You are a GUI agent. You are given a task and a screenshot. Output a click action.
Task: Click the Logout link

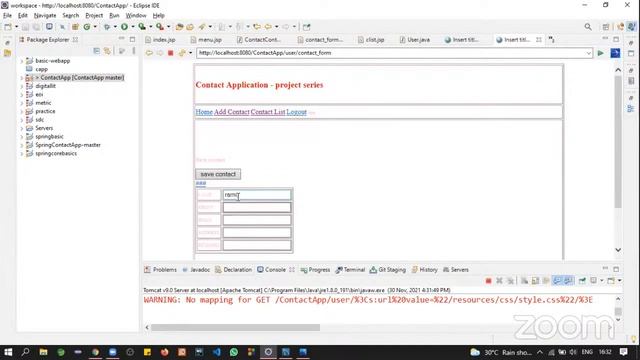pos(296,112)
